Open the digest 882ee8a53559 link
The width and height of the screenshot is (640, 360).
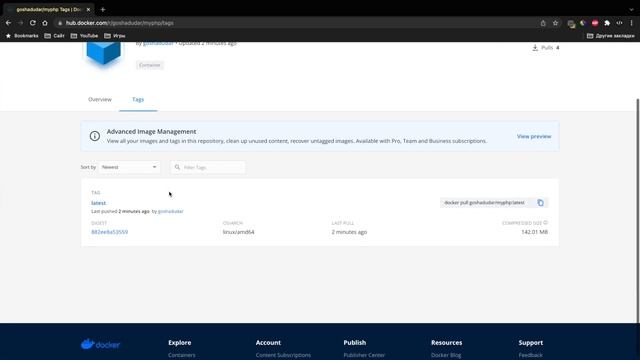(109, 232)
